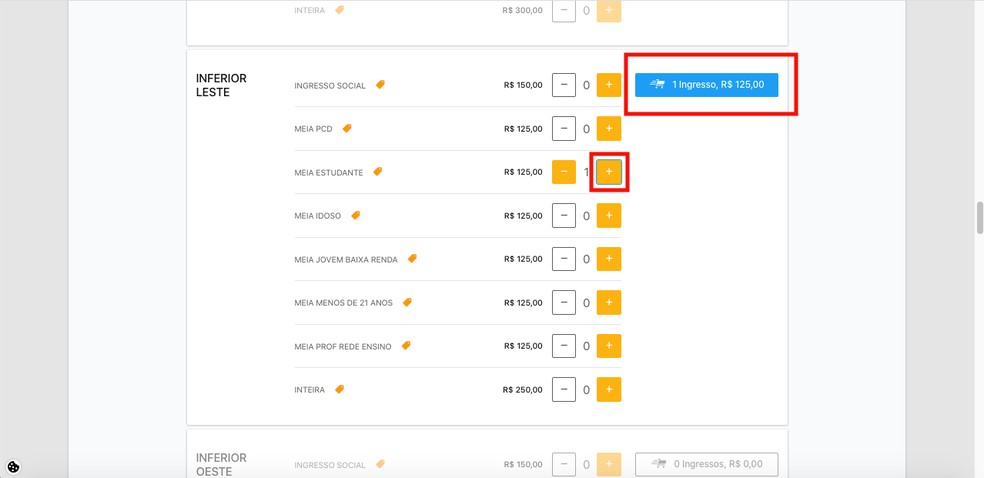Click plus for INTEIRA R$ 300,00 ticket
The height and width of the screenshot is (478, 984).
(x=609, y=11)
